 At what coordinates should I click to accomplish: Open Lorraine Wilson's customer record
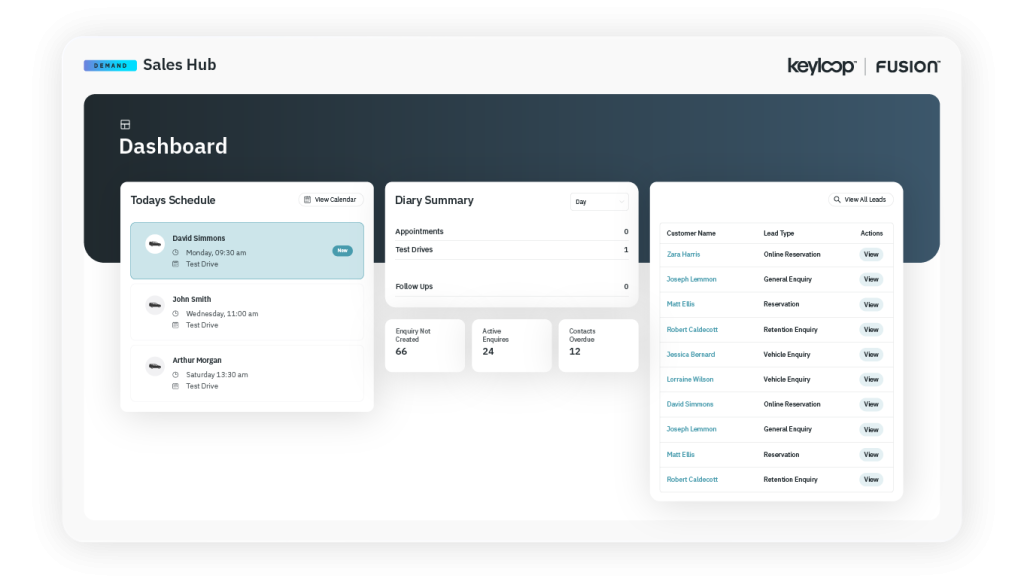[x=689, y=379]
